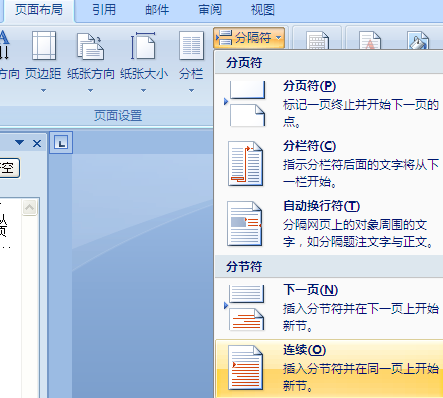Image resolution: width=443 pixels, height=398 pixels.
Task: Switch to the 视图 tab
Action: click(263, 10)
